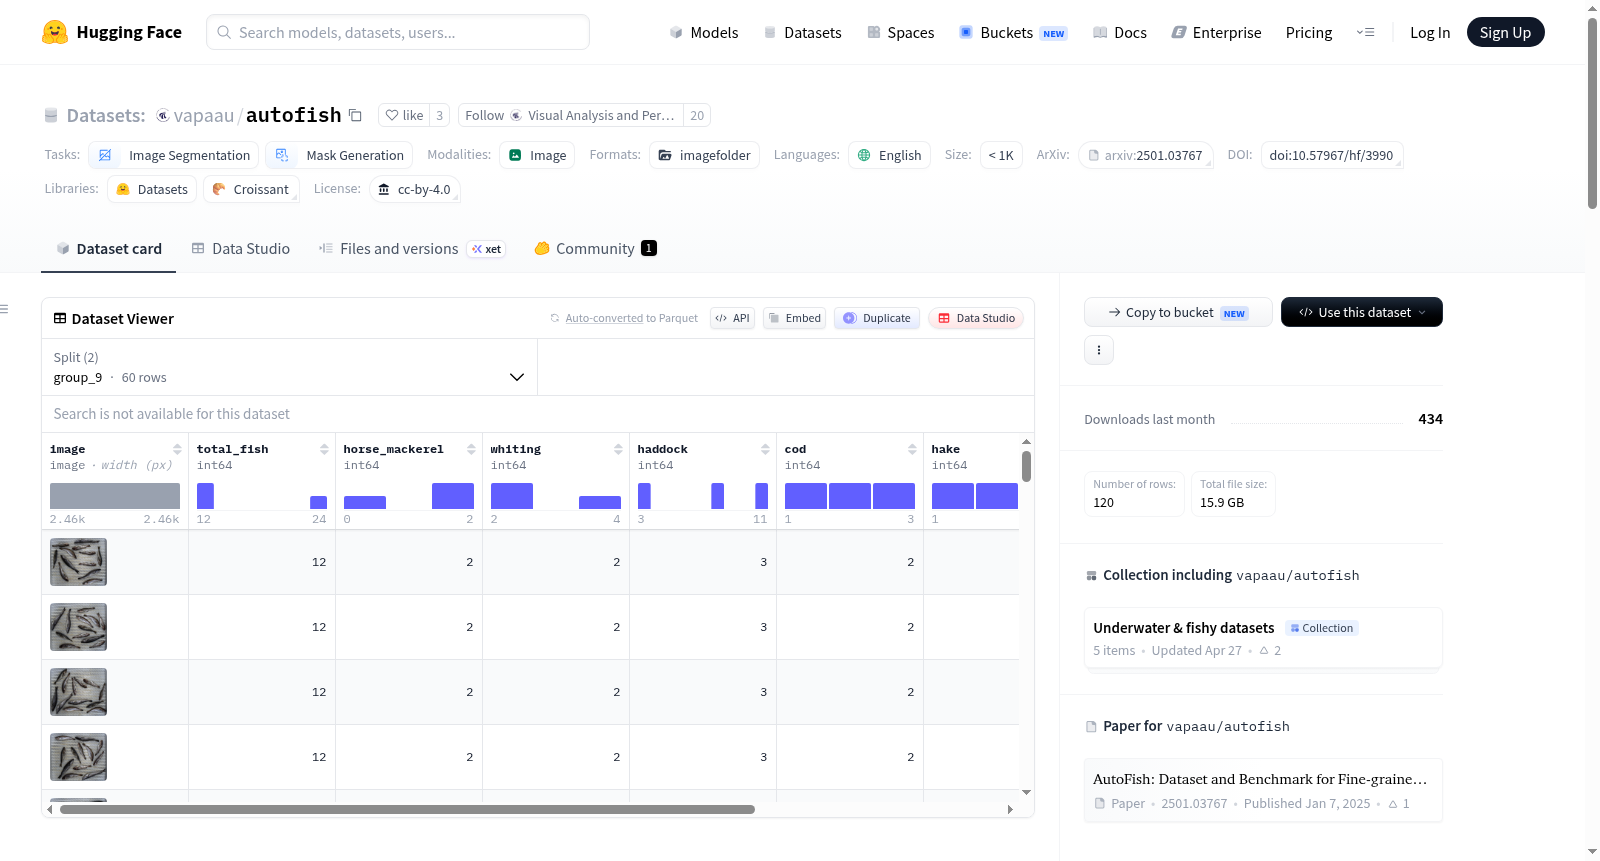Click the English language tag
This screenshot has width=1600, height=861.
[889, 155]
